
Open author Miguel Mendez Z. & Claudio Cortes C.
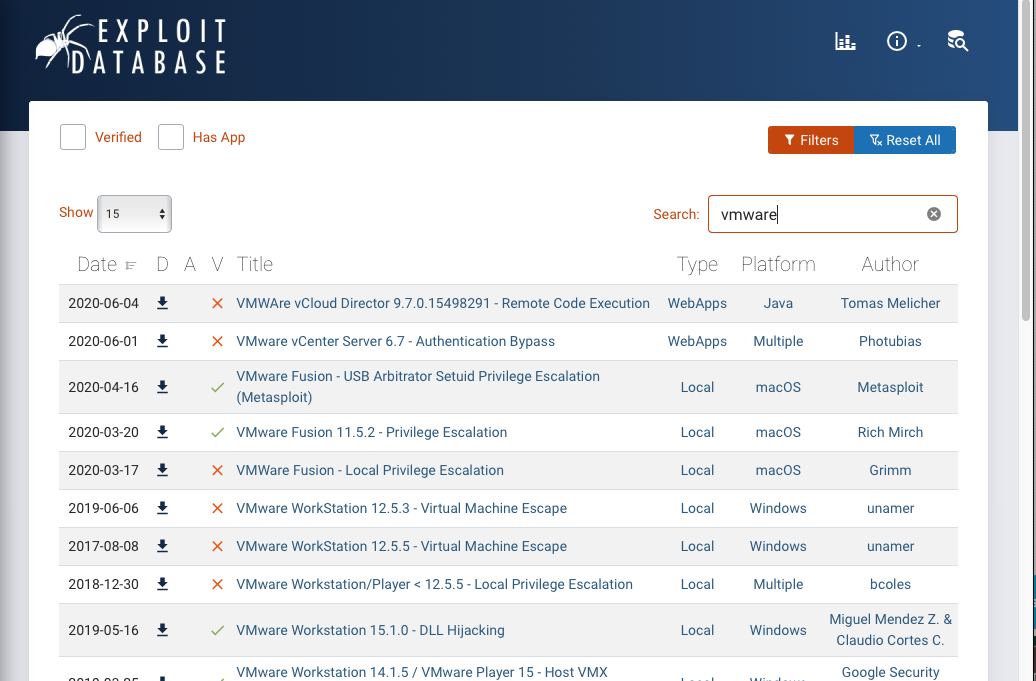tap(890, 629)
